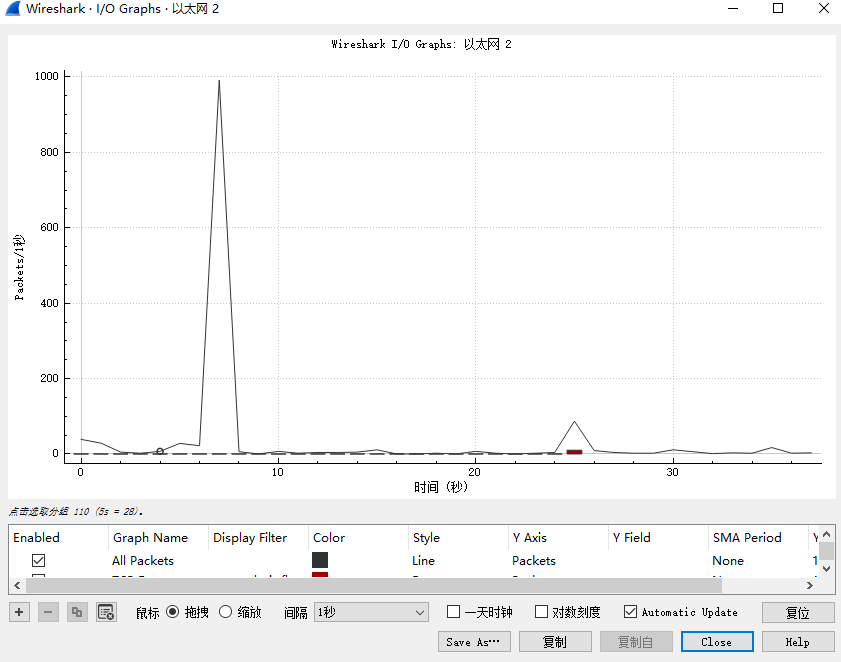Click the 复制 copy button
This screenshot has width=841, height=662.
coord(555,642)
